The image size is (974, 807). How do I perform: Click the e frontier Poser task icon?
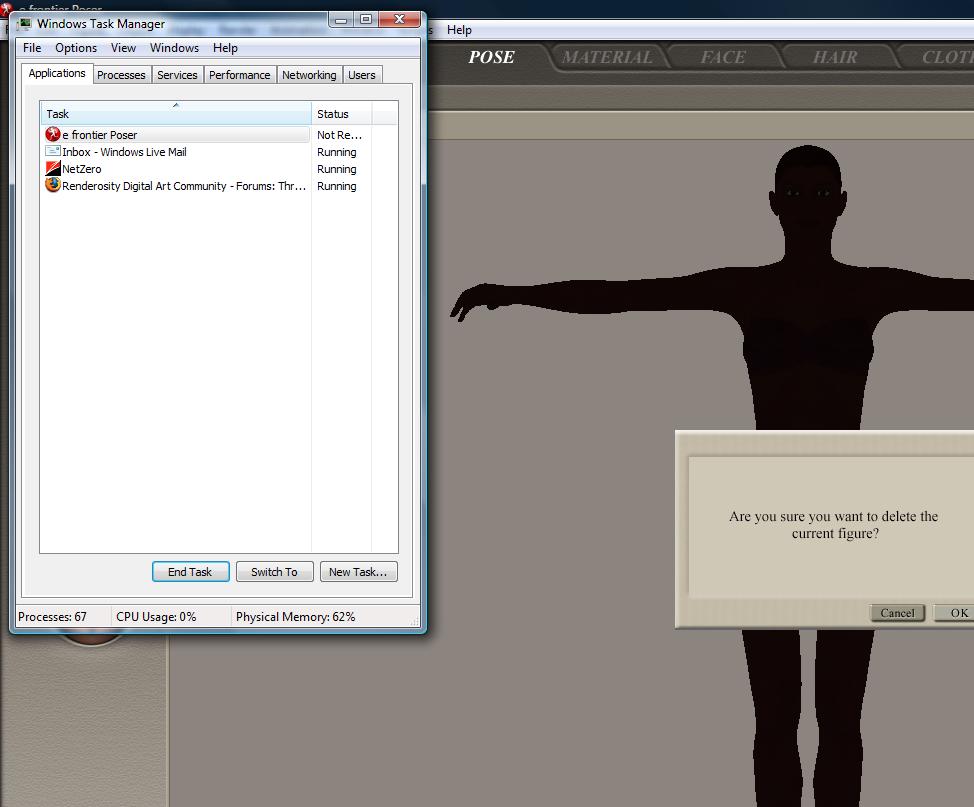pos(54,135)
